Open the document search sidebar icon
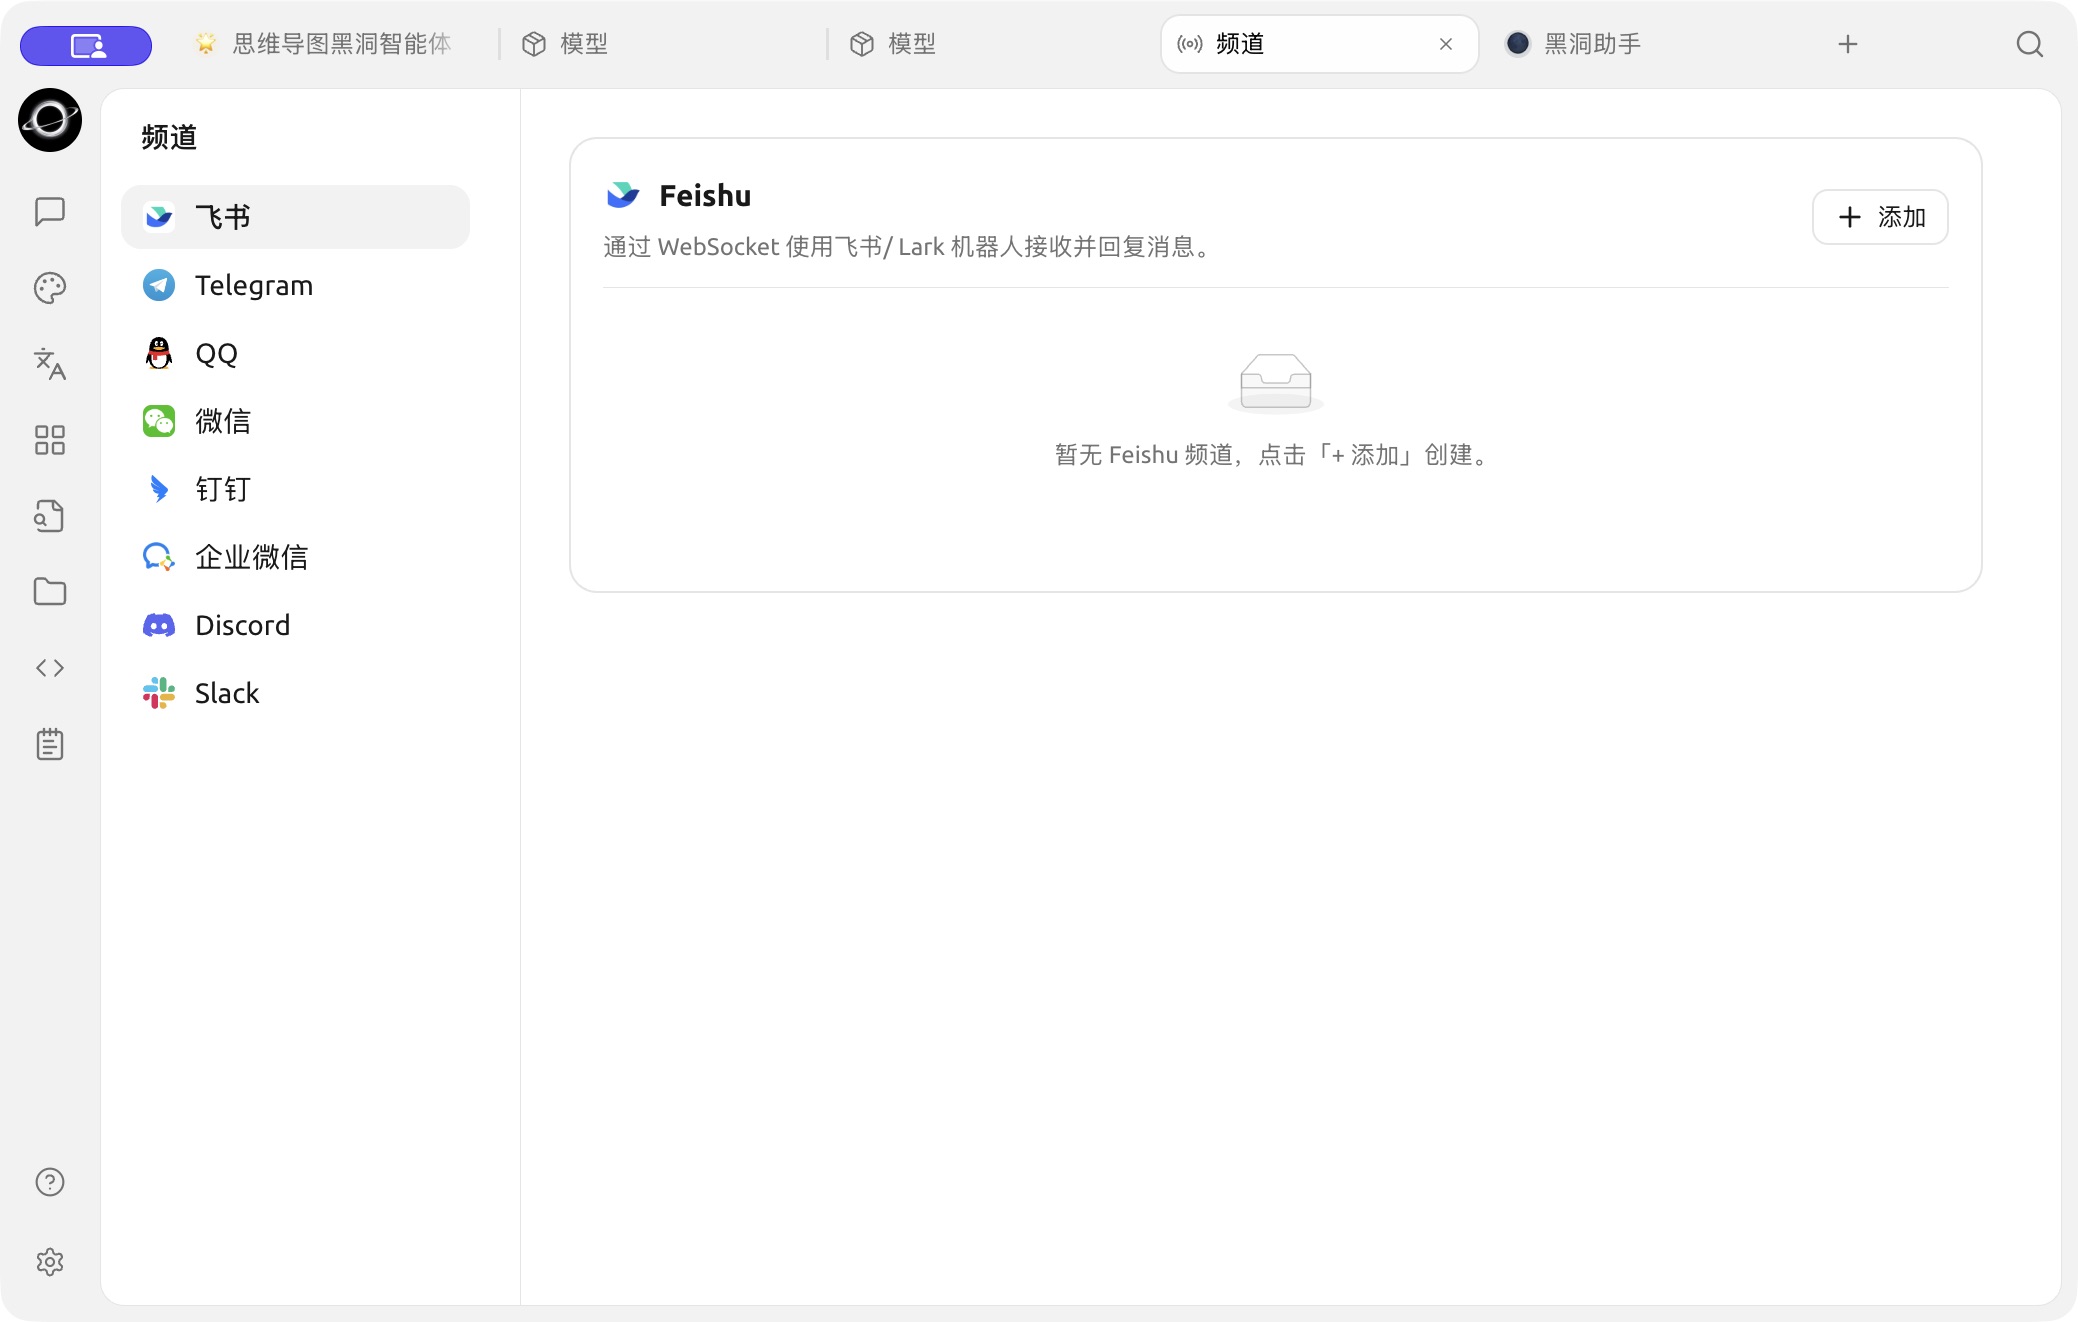Viewport: 2078px width, 1322px height. pyautogui.click(x=50, y=516)
